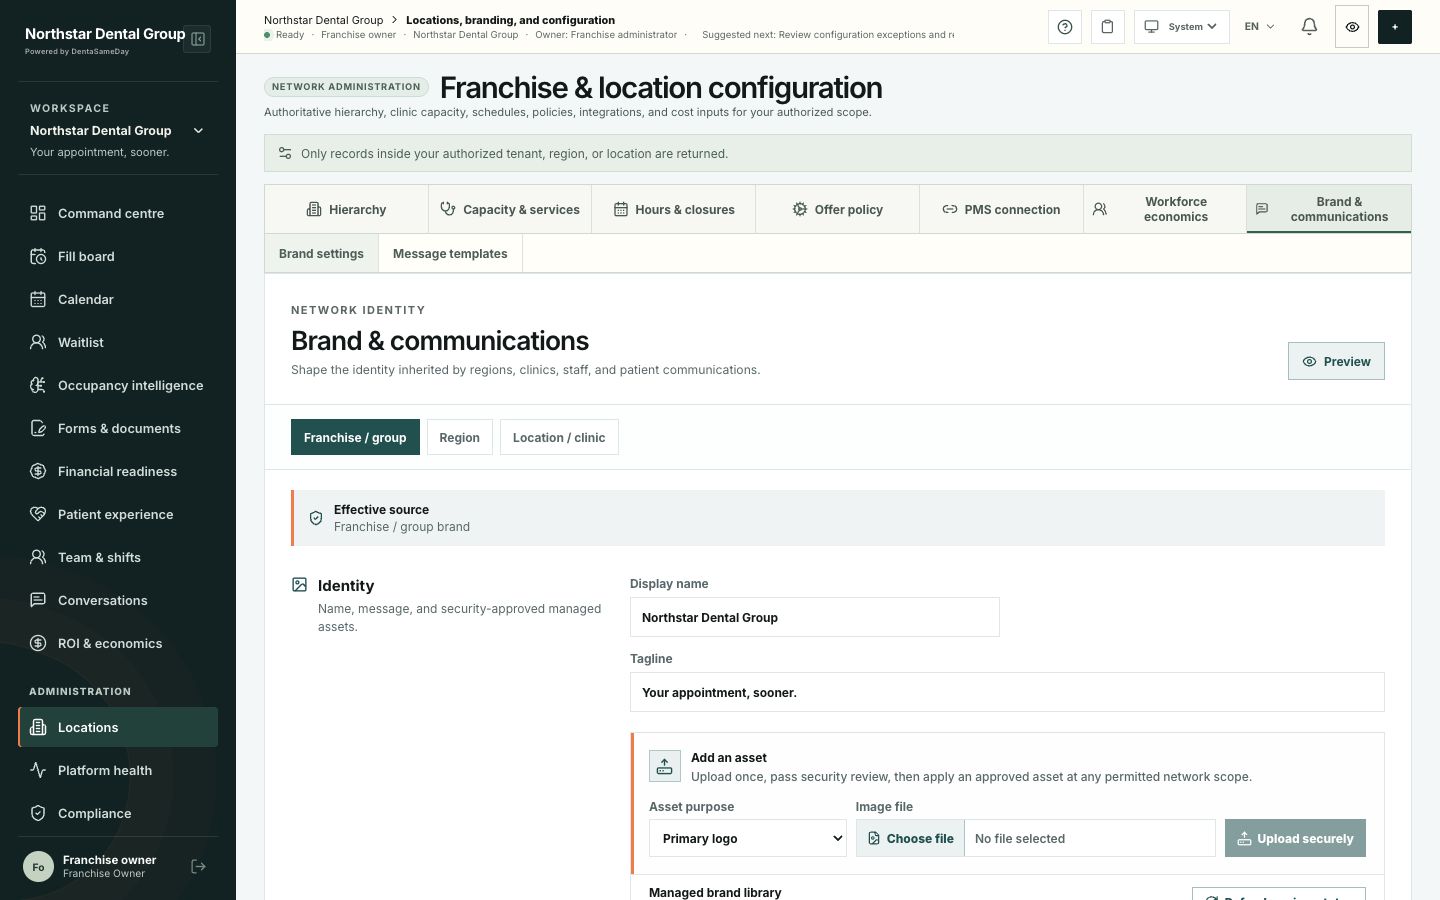
Task: Click the Network Administration badge
Action: [x=346, y=87]
